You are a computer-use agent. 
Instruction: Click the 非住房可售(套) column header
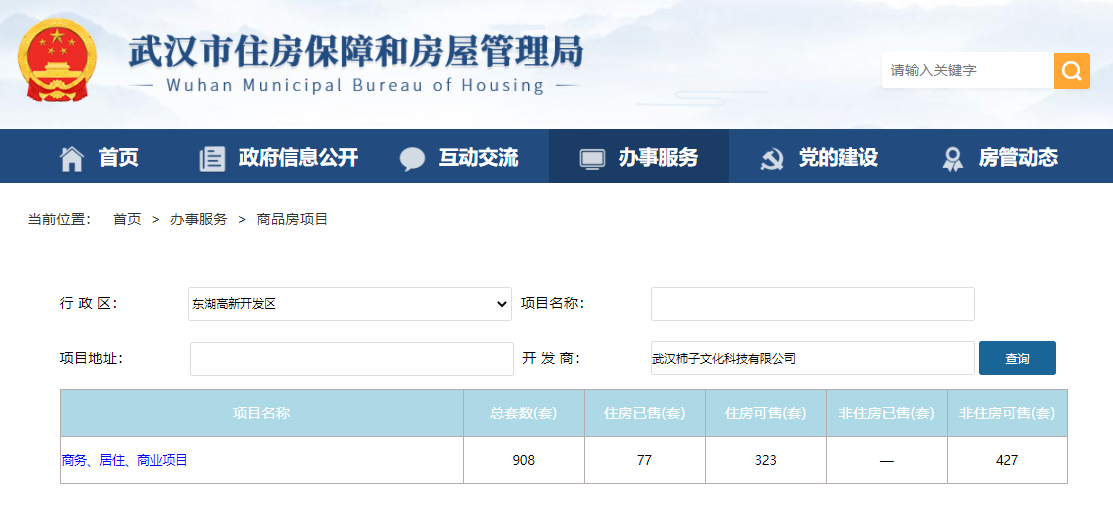pos(1007,413)
